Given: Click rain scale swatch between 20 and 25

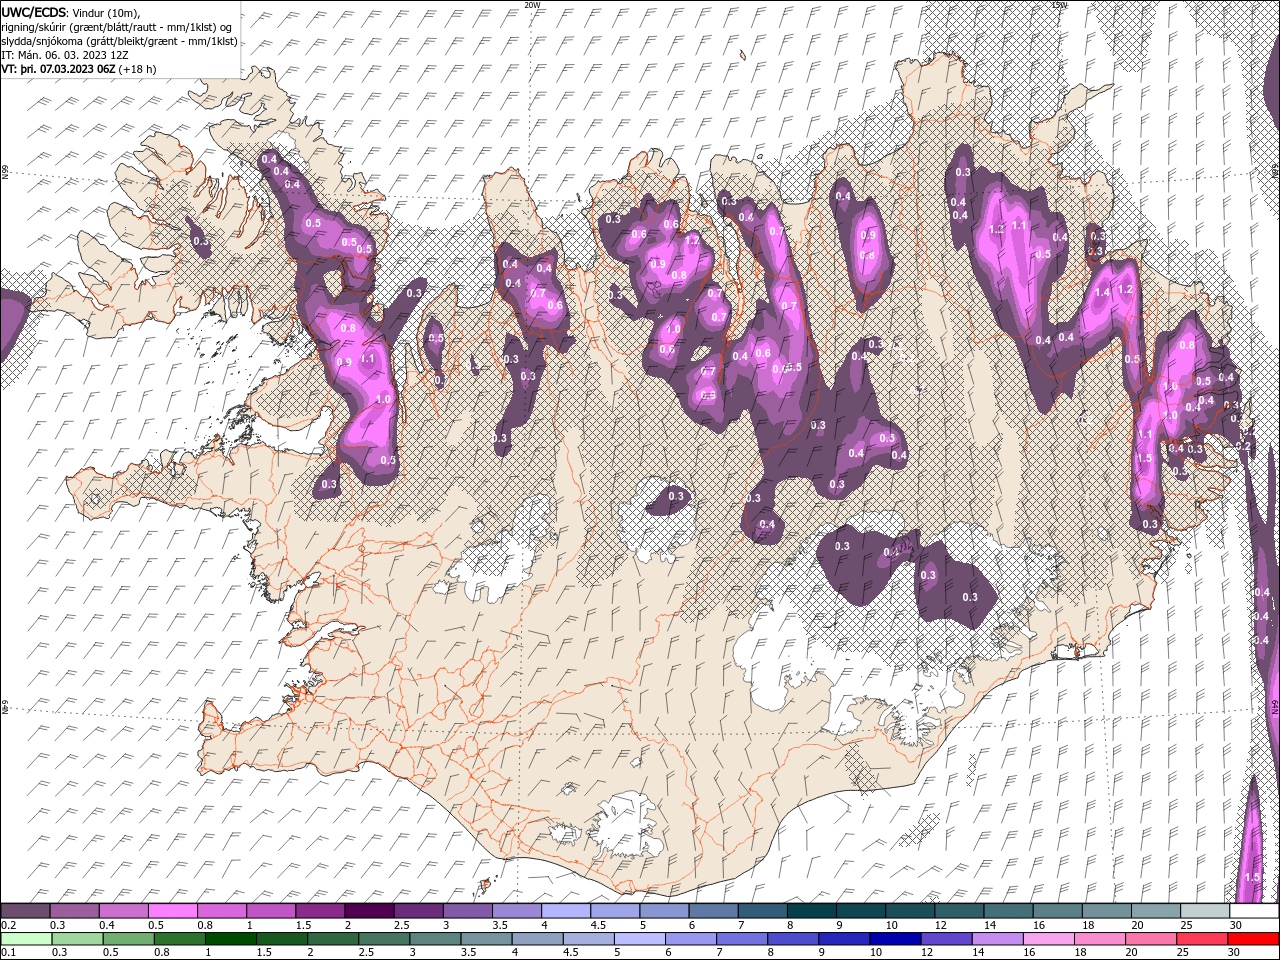Looking at the screenshot, I should 1150,939.
